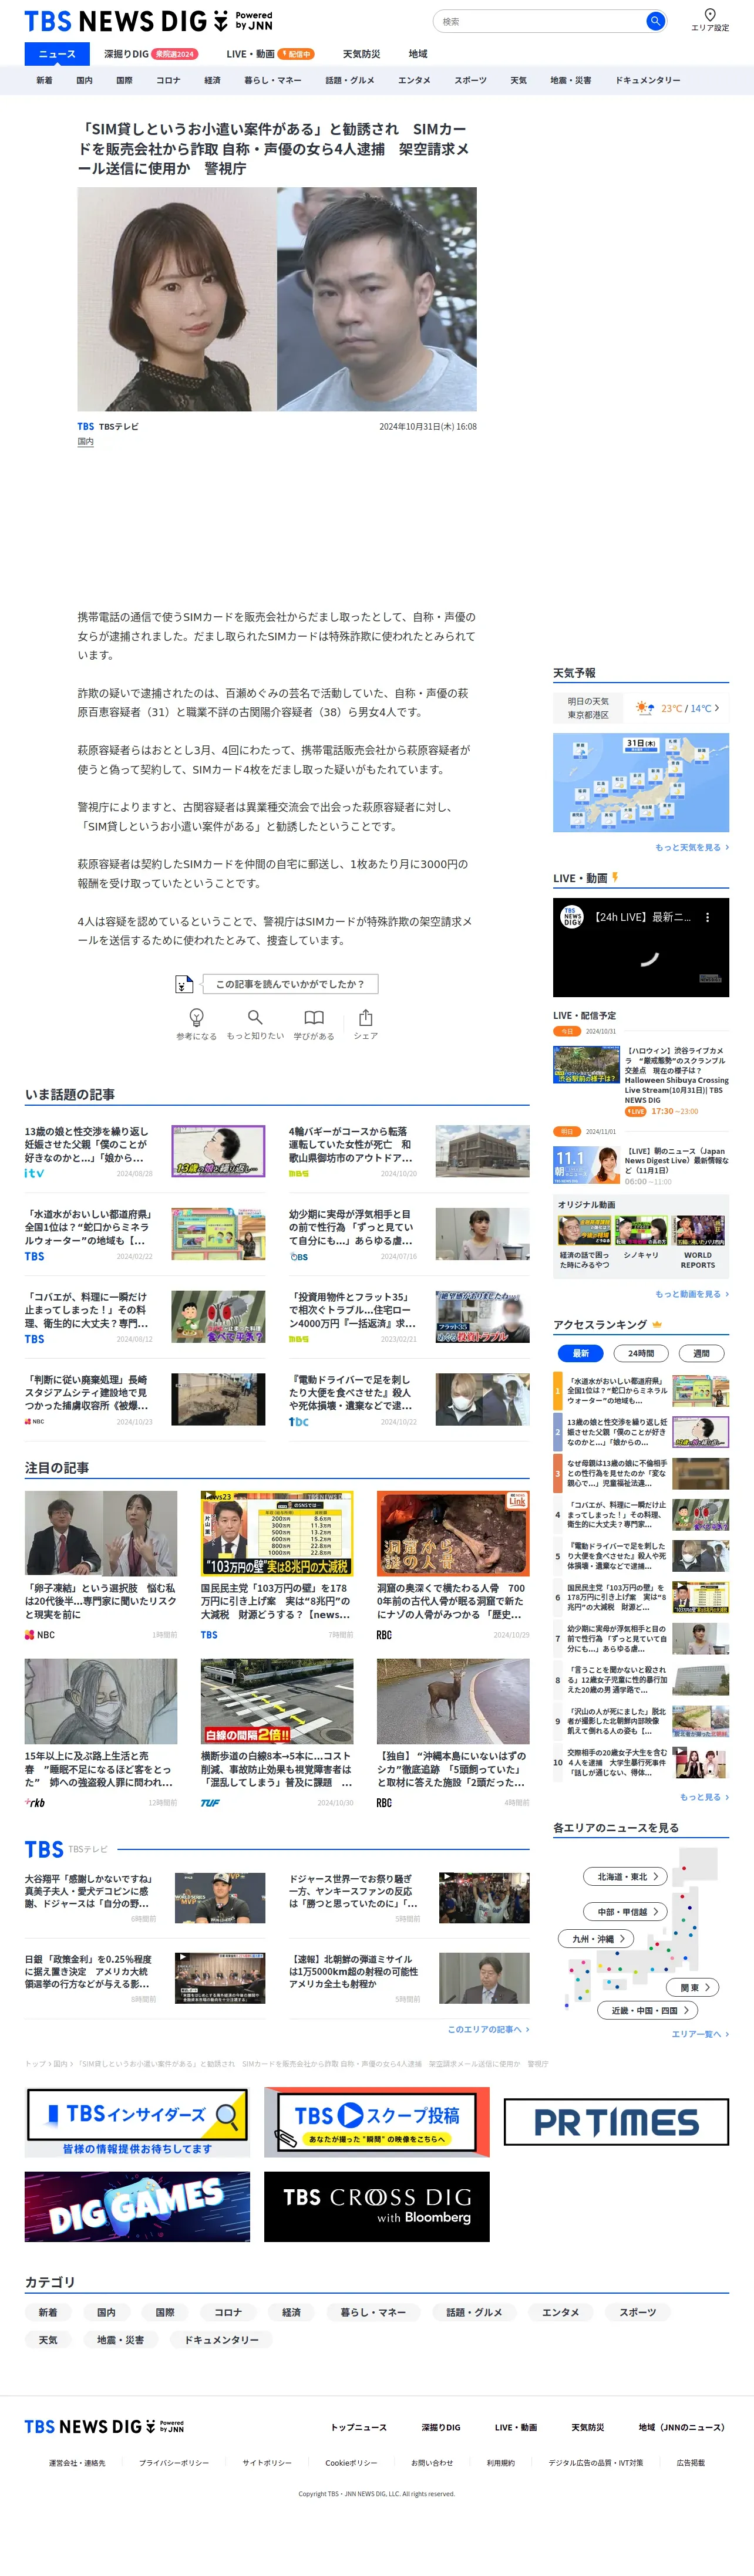Click もっと天気を見る link
Screen dimensions: 754x2576
692,847
